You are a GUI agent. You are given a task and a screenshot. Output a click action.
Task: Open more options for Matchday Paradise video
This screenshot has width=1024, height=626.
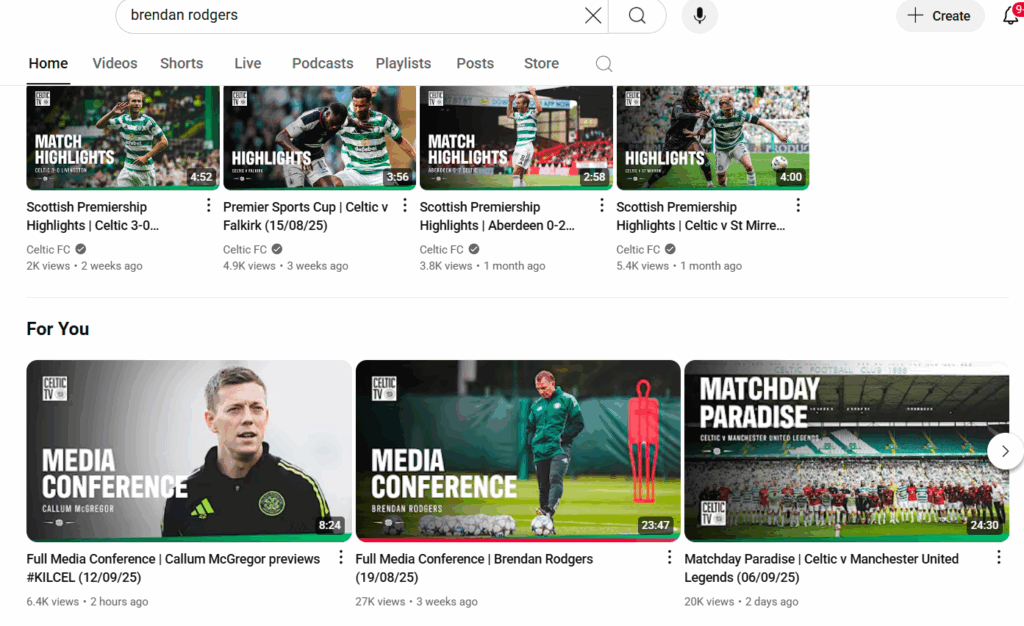(999, 557)
